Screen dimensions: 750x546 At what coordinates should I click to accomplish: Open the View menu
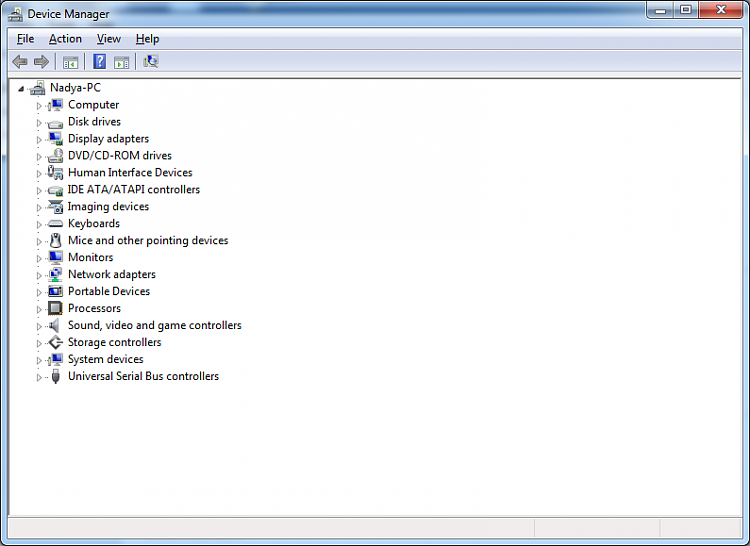click(x=109, y=39)
